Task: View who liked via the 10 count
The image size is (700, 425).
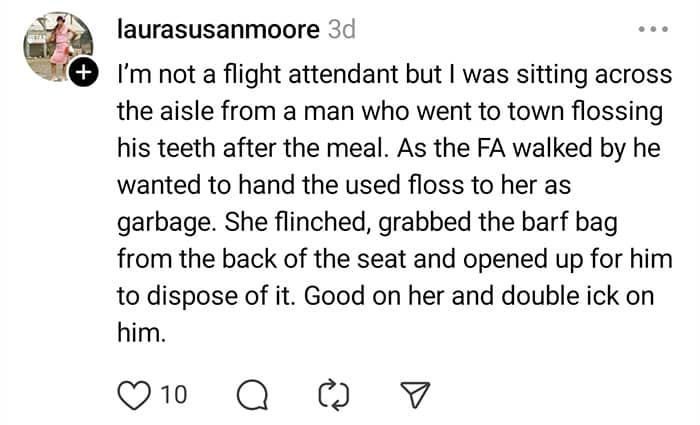Action: (x=174, y=395)
